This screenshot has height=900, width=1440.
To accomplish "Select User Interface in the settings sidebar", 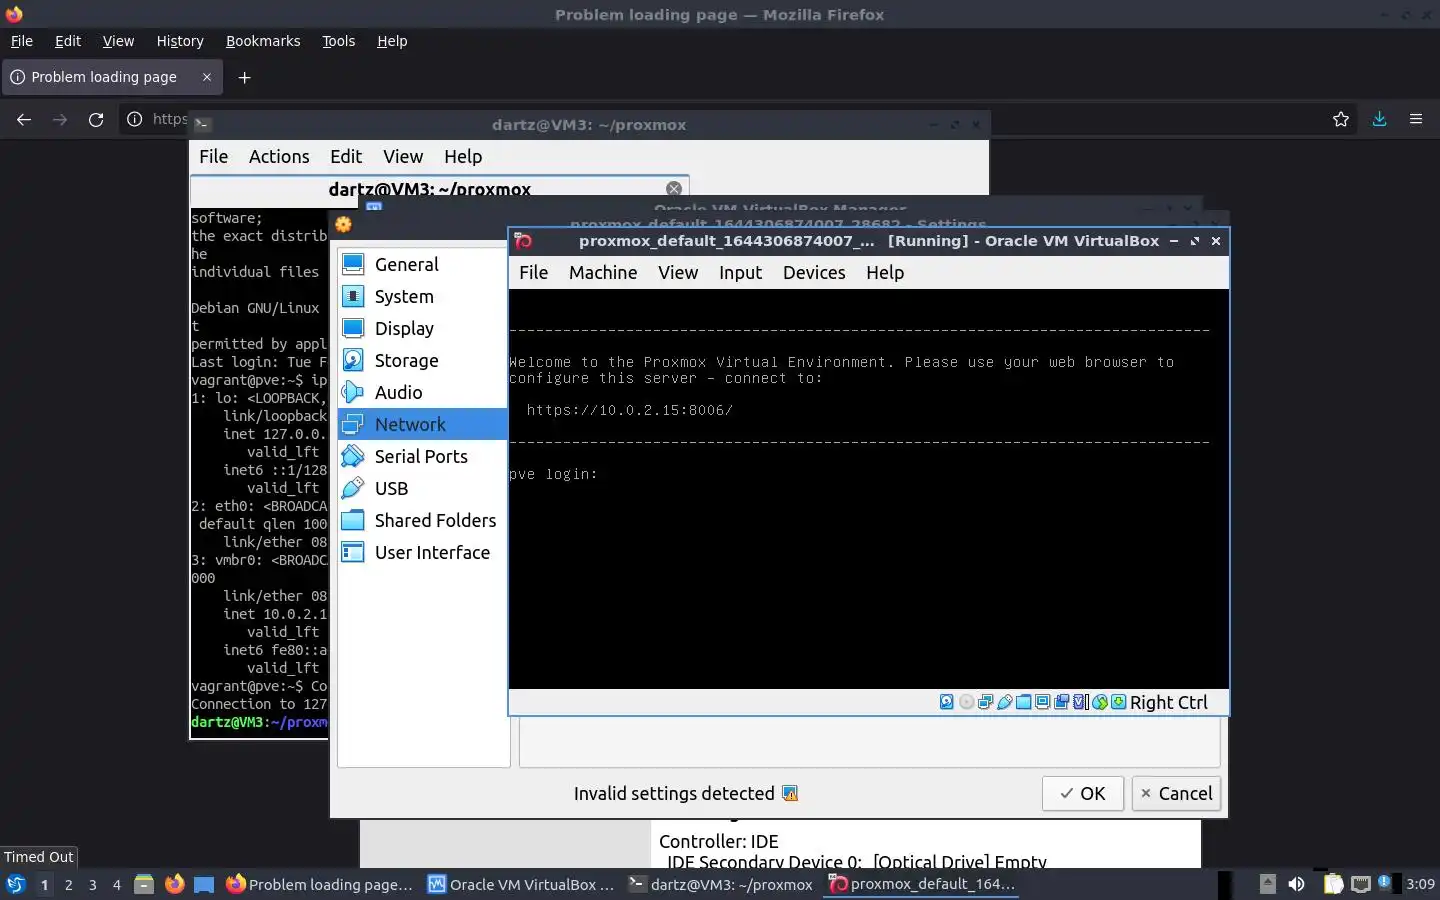I will [423, 552].
